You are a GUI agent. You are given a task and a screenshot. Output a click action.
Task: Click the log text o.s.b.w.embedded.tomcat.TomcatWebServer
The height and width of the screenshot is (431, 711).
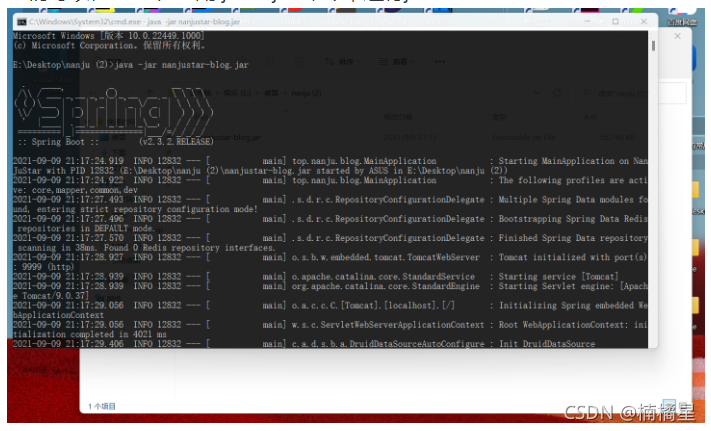[x=385, y=257]
